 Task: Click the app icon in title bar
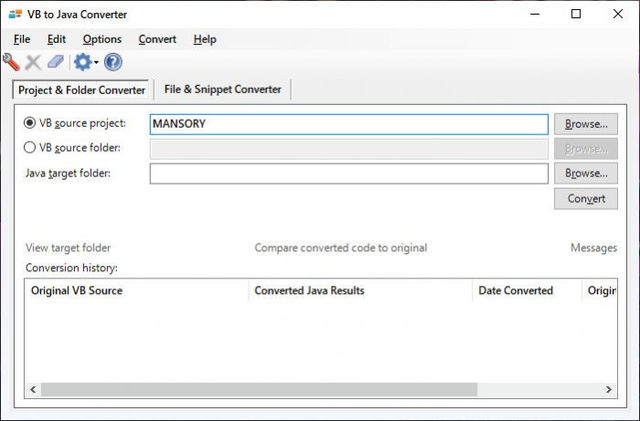click(14, 14)
